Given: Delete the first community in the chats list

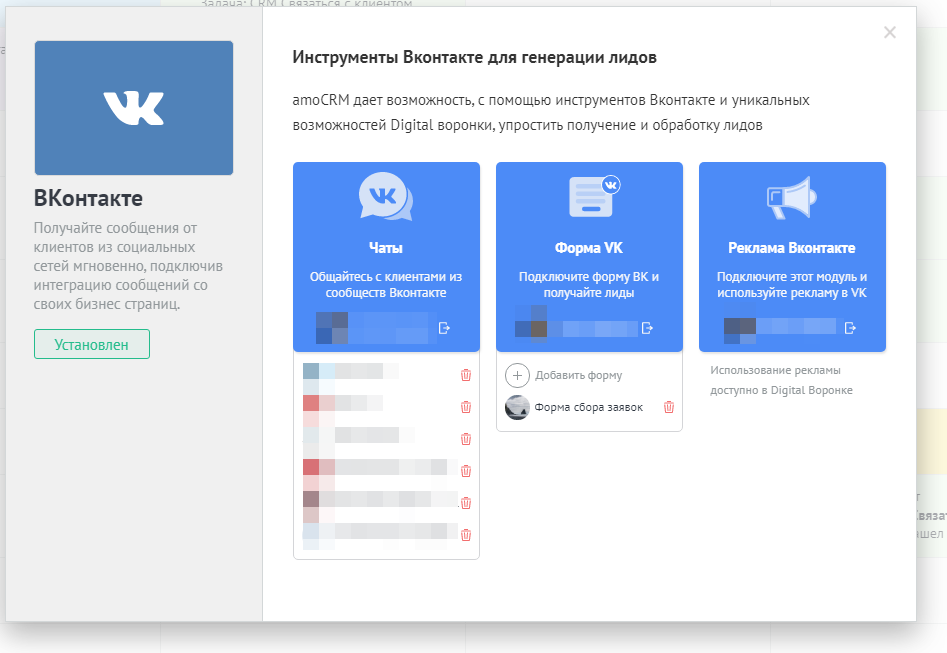Looking at the screenshot, I should click(x=465, y=375).
